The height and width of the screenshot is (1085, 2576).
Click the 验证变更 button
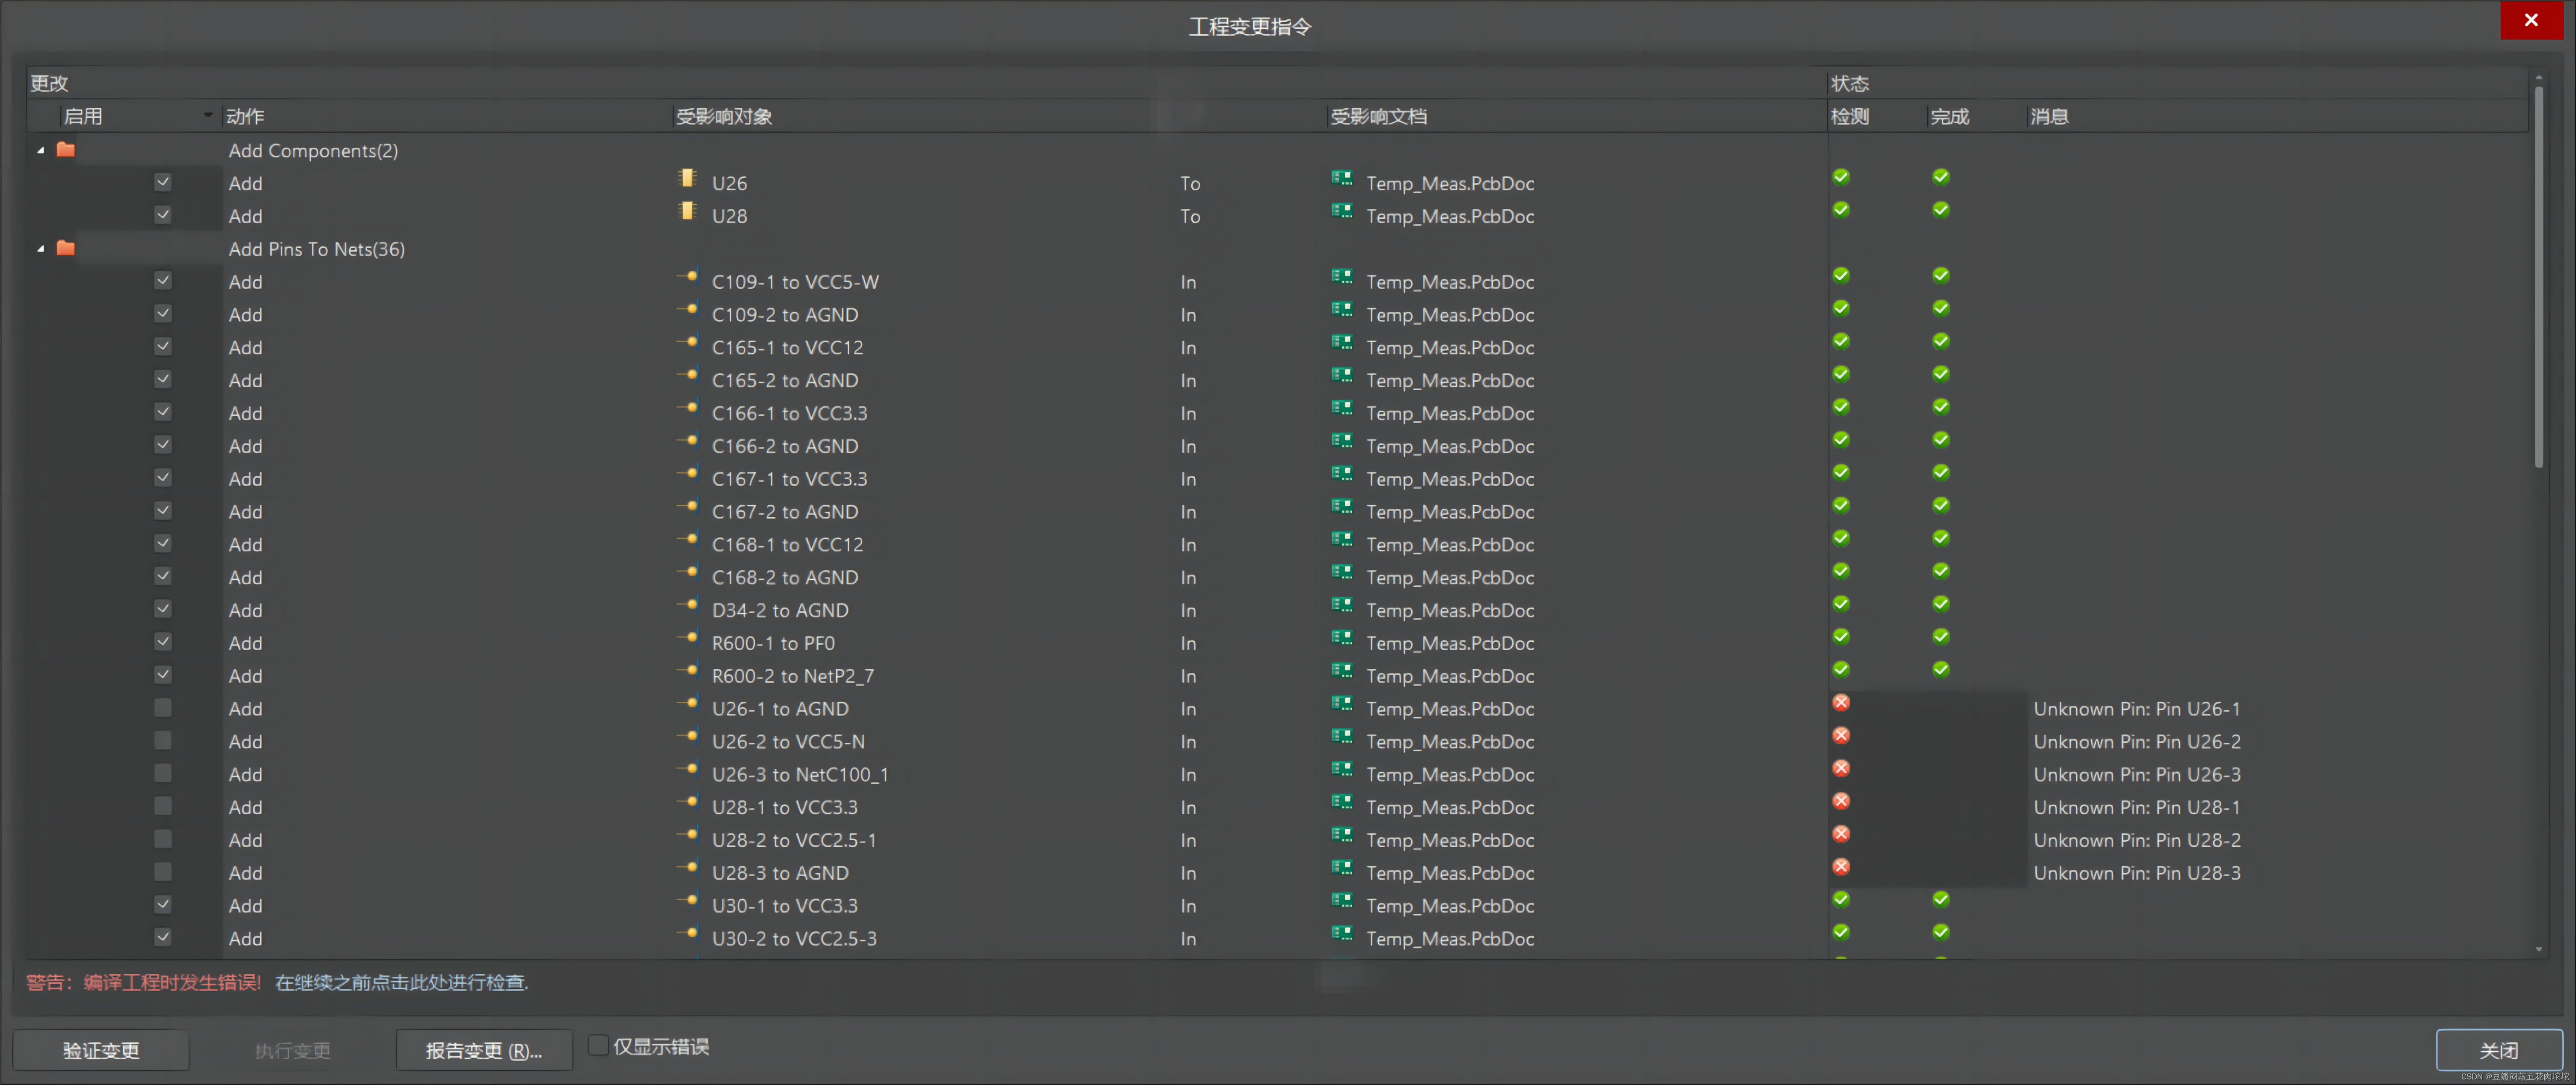pos(101,1050)
